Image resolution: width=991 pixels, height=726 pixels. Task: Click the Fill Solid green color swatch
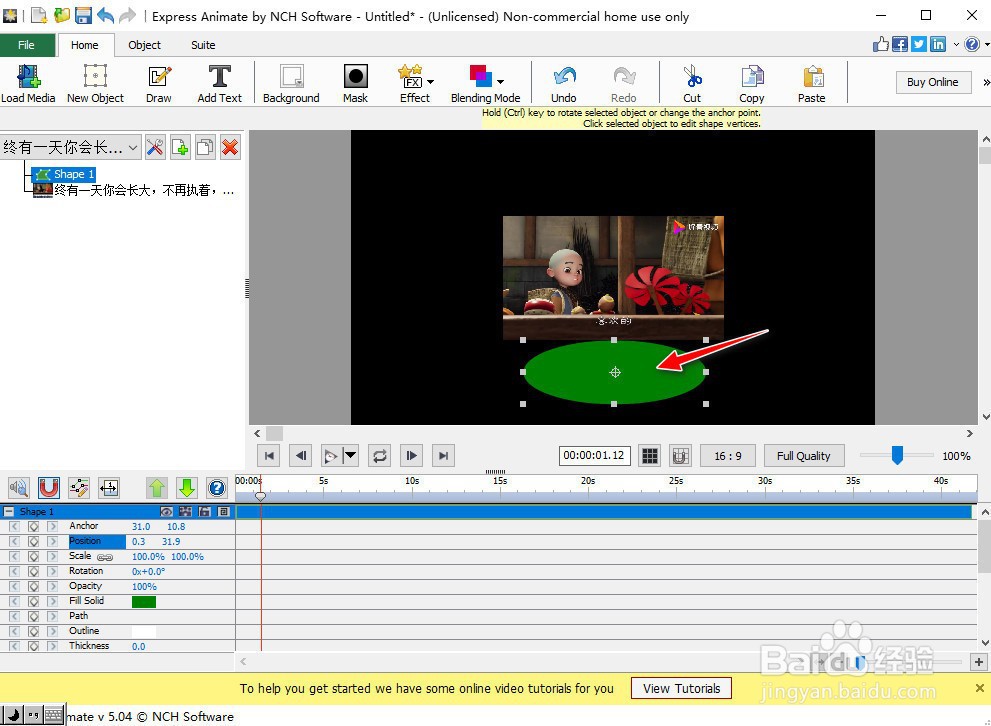pyautogui.click(x=144, y=602)
